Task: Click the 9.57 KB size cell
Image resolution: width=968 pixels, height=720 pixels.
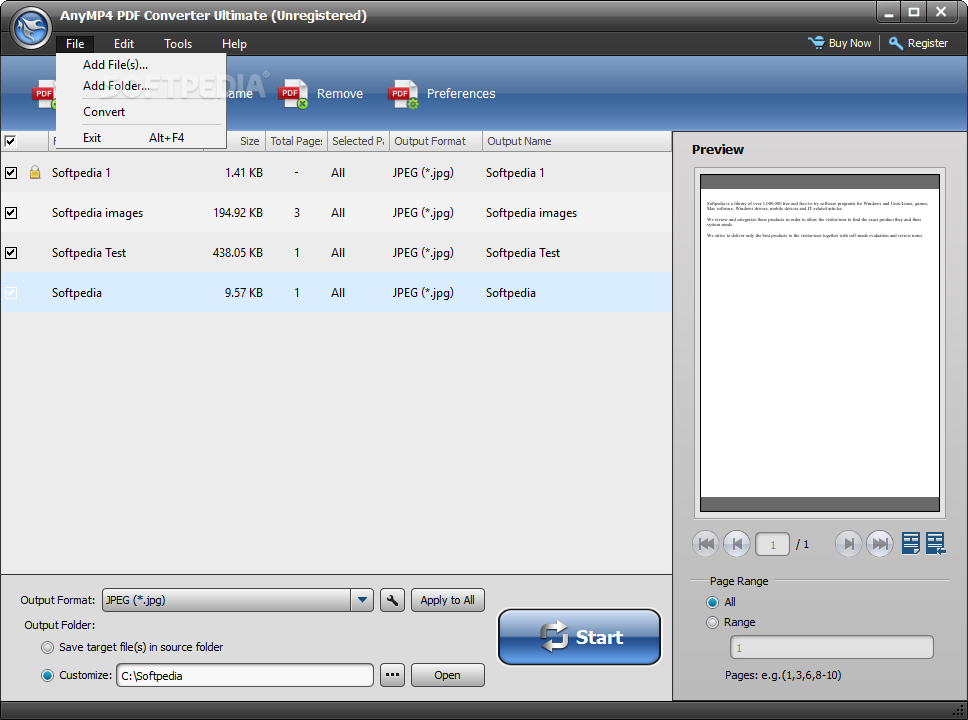Action: tap(244, 293)
